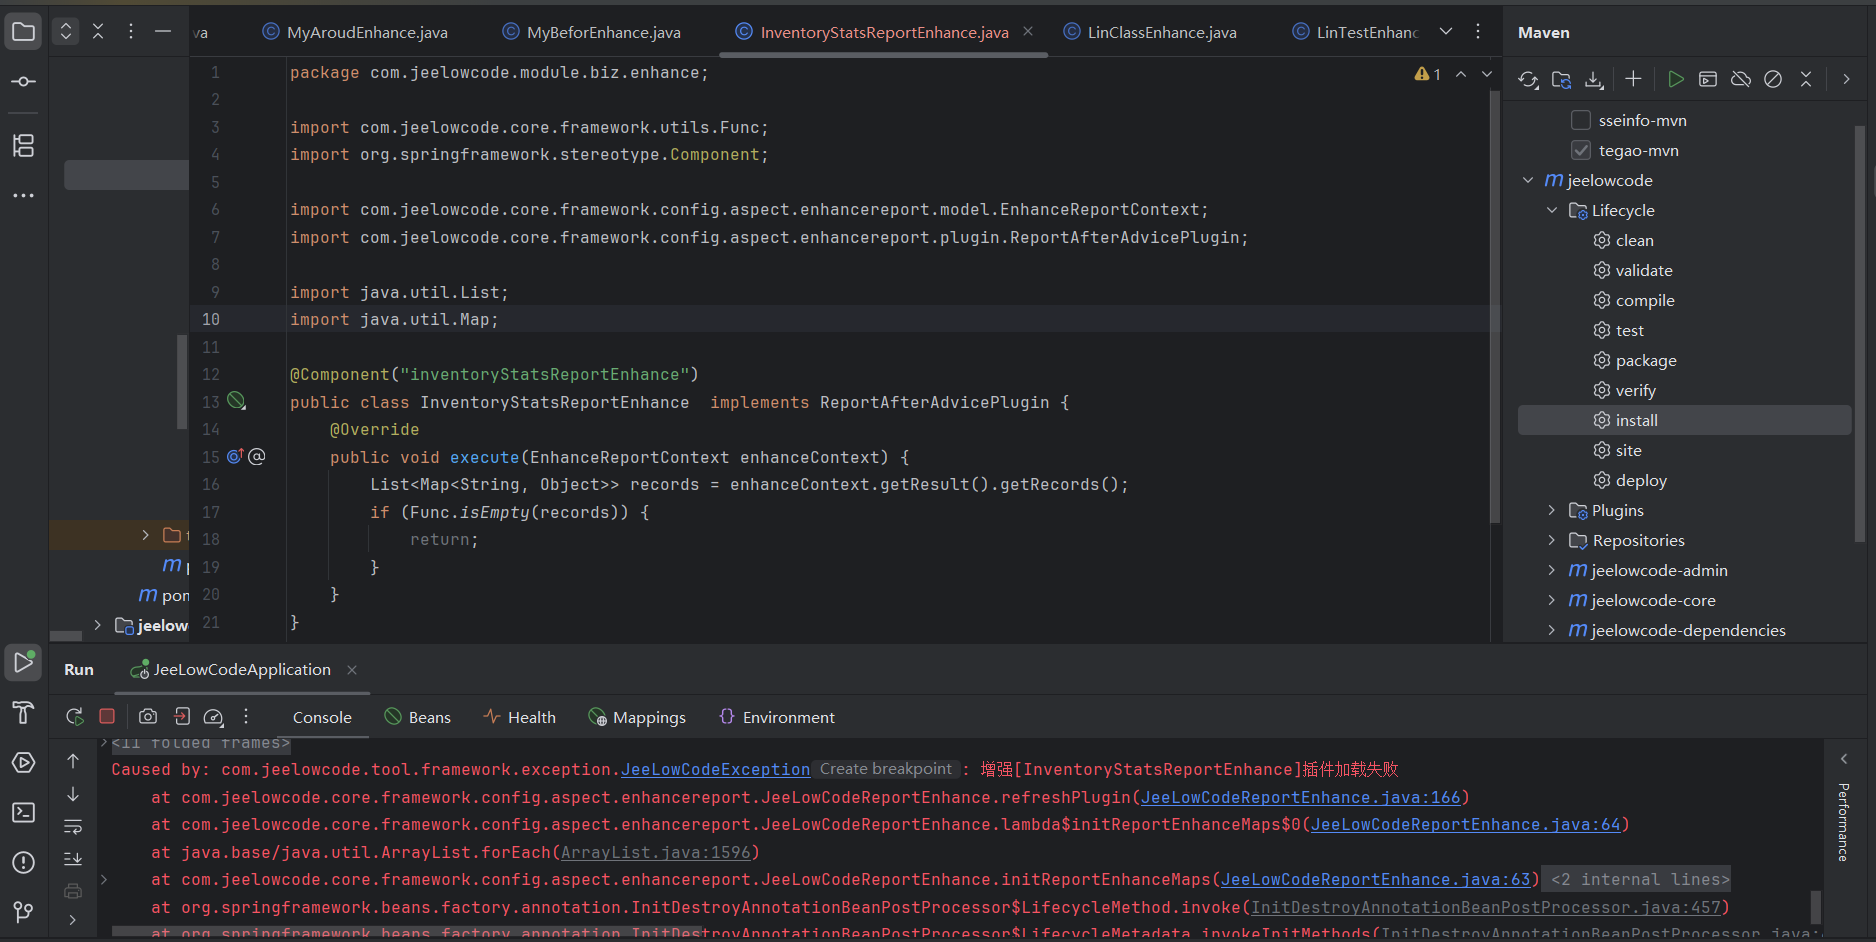
Task: Open the Terminal tool window from sidebar
Action: (23, 813)
